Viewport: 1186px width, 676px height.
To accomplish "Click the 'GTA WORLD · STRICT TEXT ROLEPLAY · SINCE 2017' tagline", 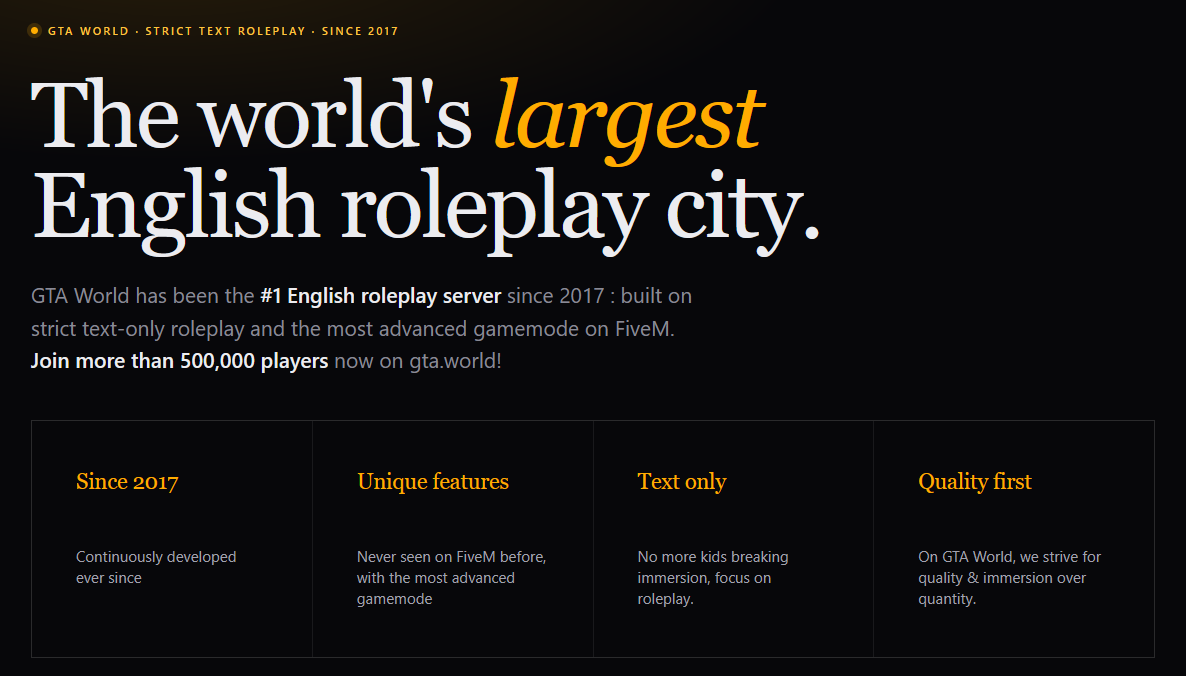I will 223,31.
